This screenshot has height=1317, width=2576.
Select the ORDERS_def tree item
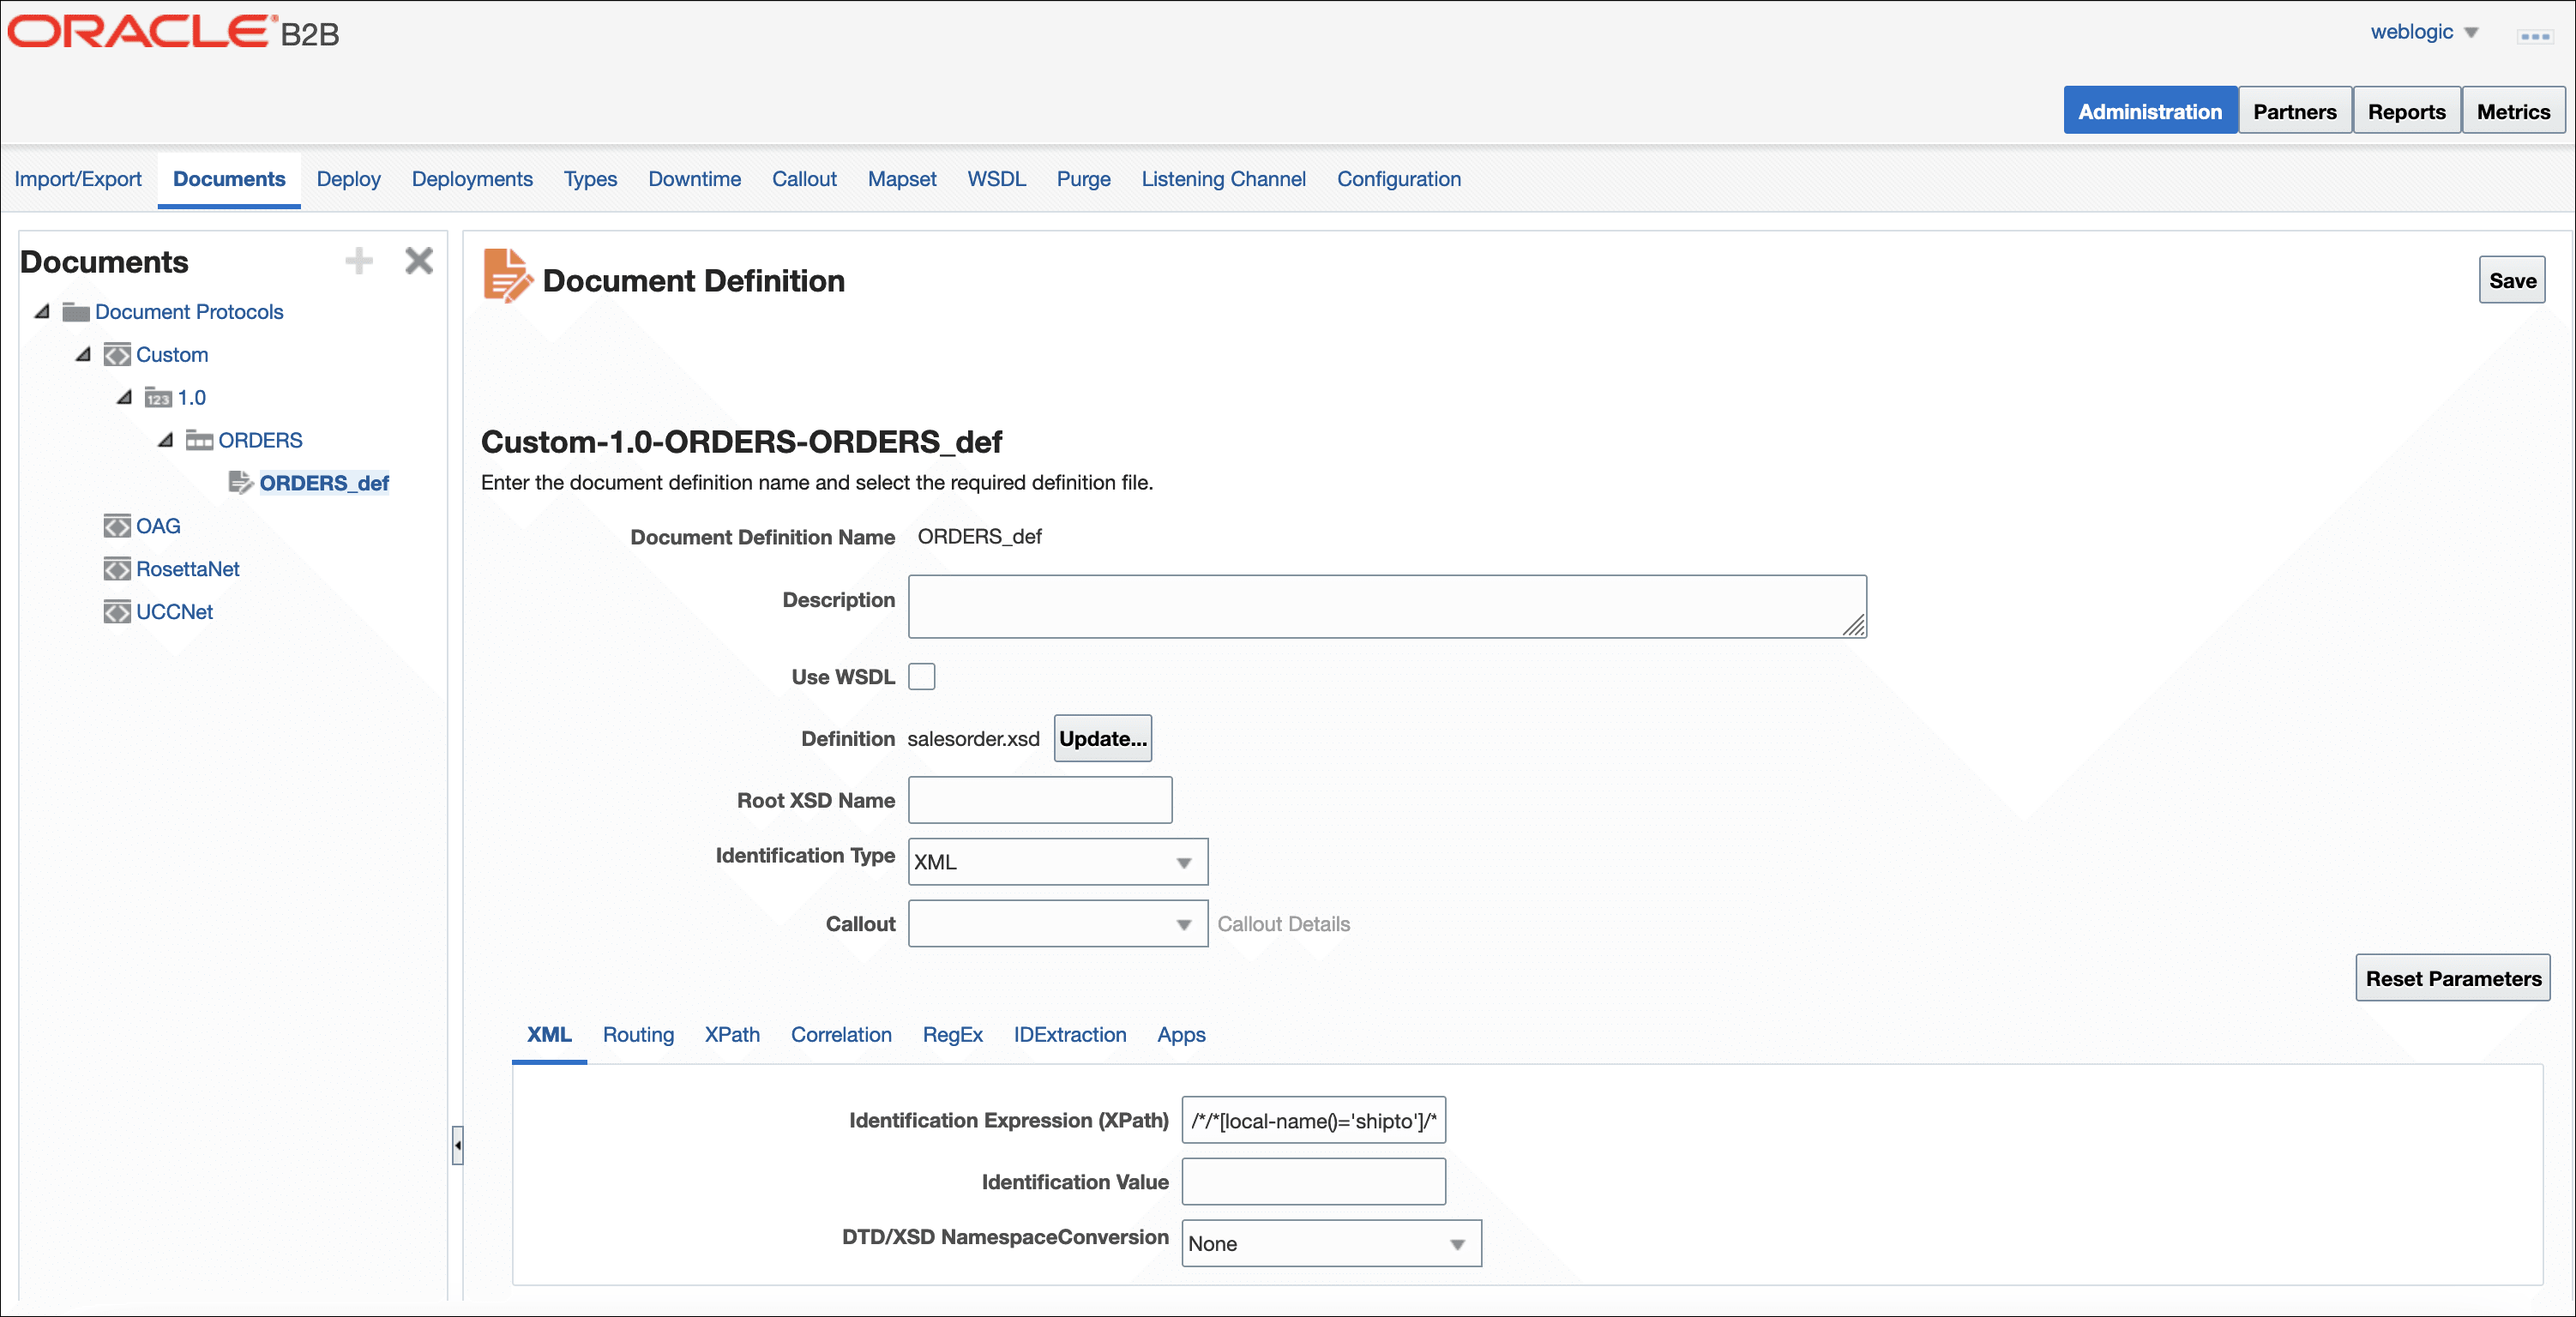(324, 483)
